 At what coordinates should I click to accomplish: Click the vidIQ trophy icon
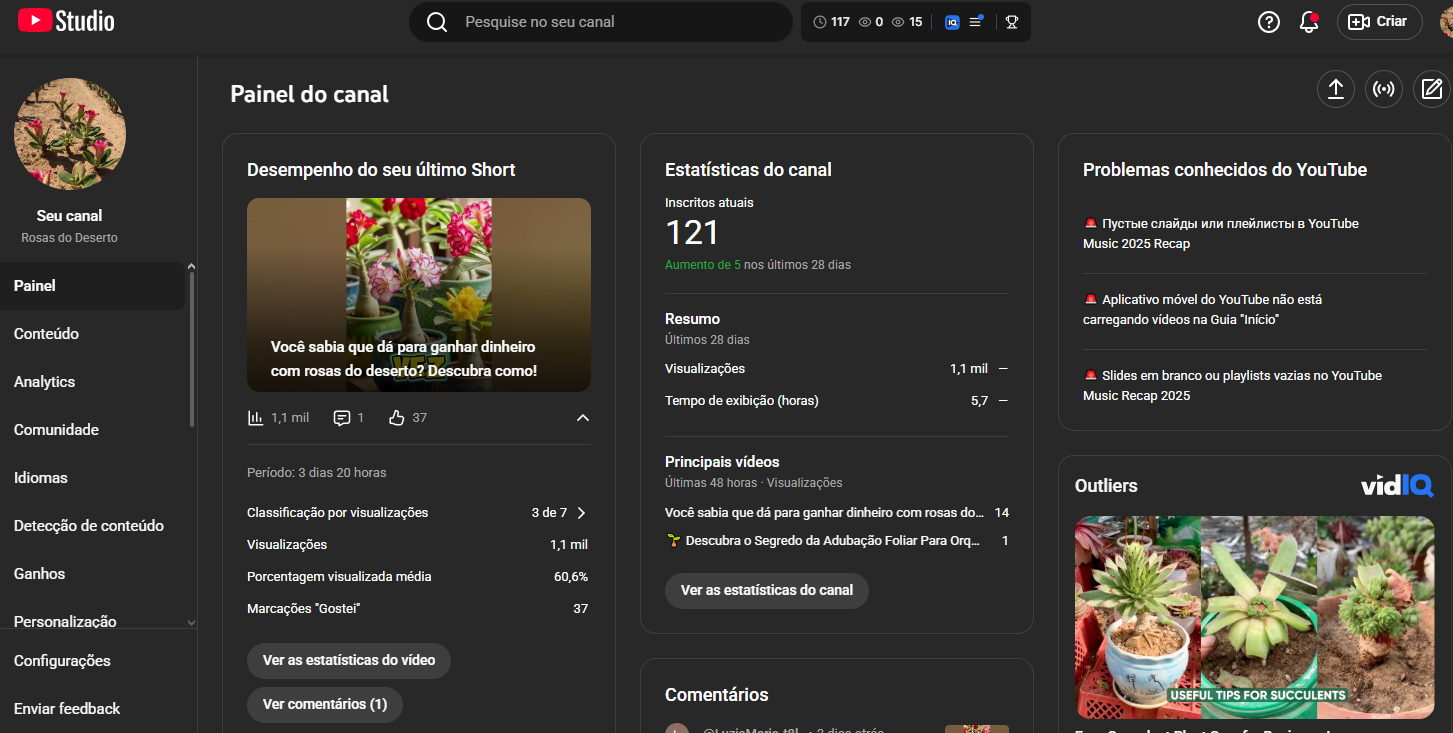[x=1012, y=22]
